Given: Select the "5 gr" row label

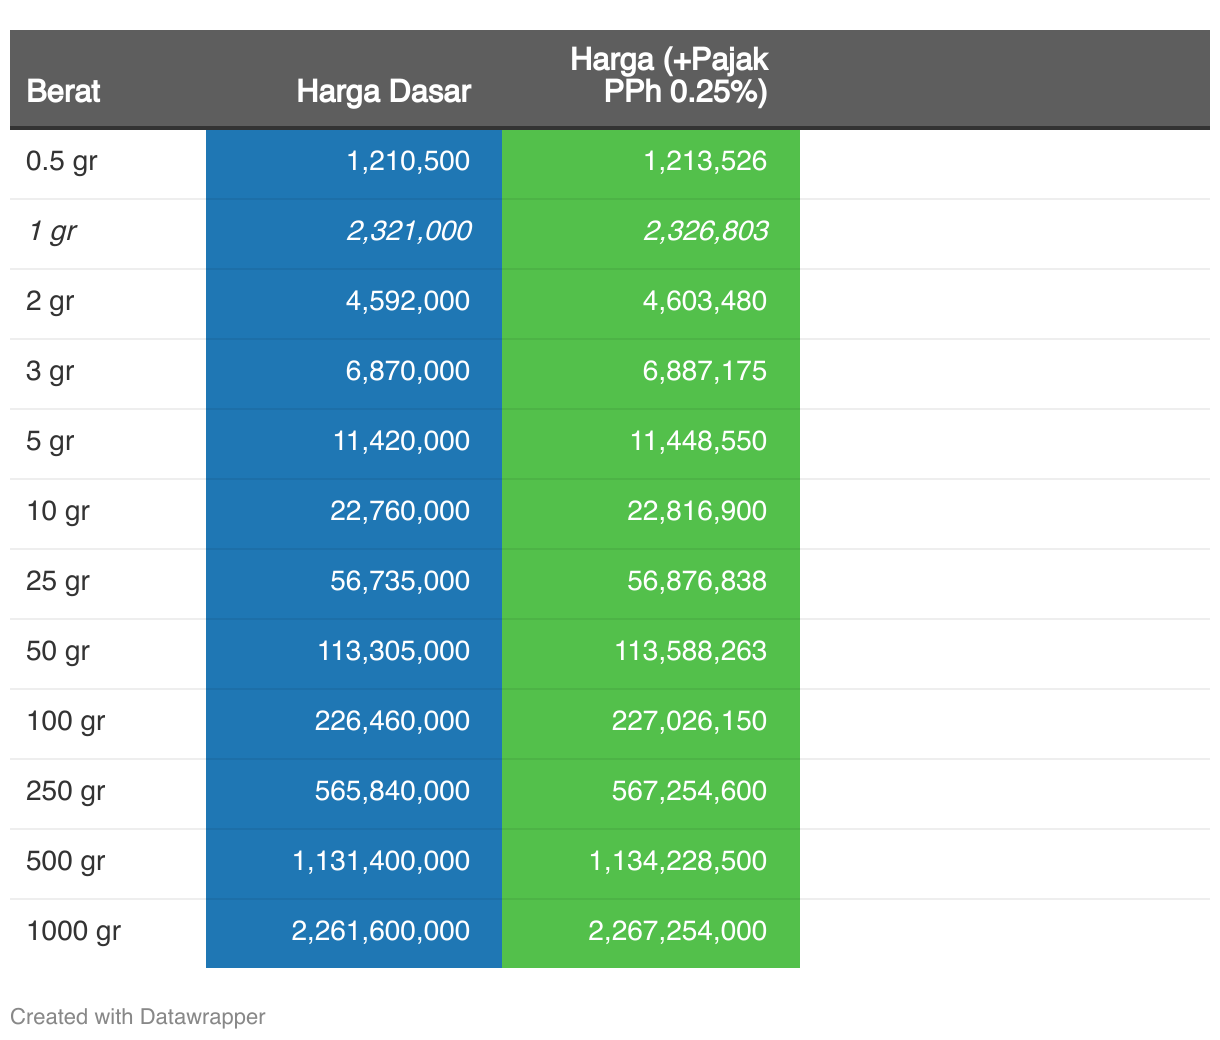Looking at the screenshot, I should (50, 441).
